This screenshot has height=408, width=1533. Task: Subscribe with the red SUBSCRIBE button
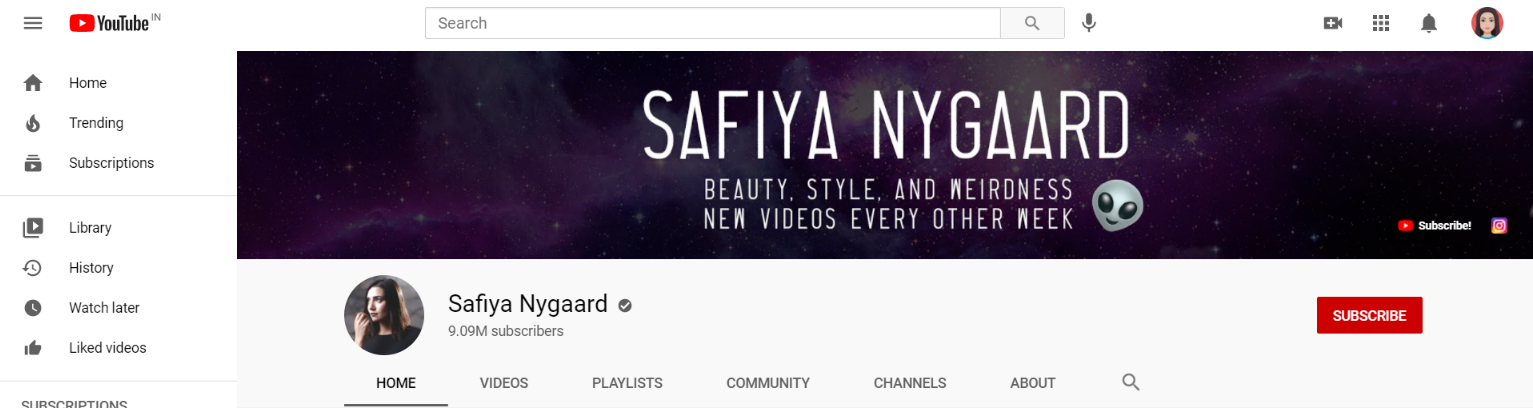(1369, 315)
